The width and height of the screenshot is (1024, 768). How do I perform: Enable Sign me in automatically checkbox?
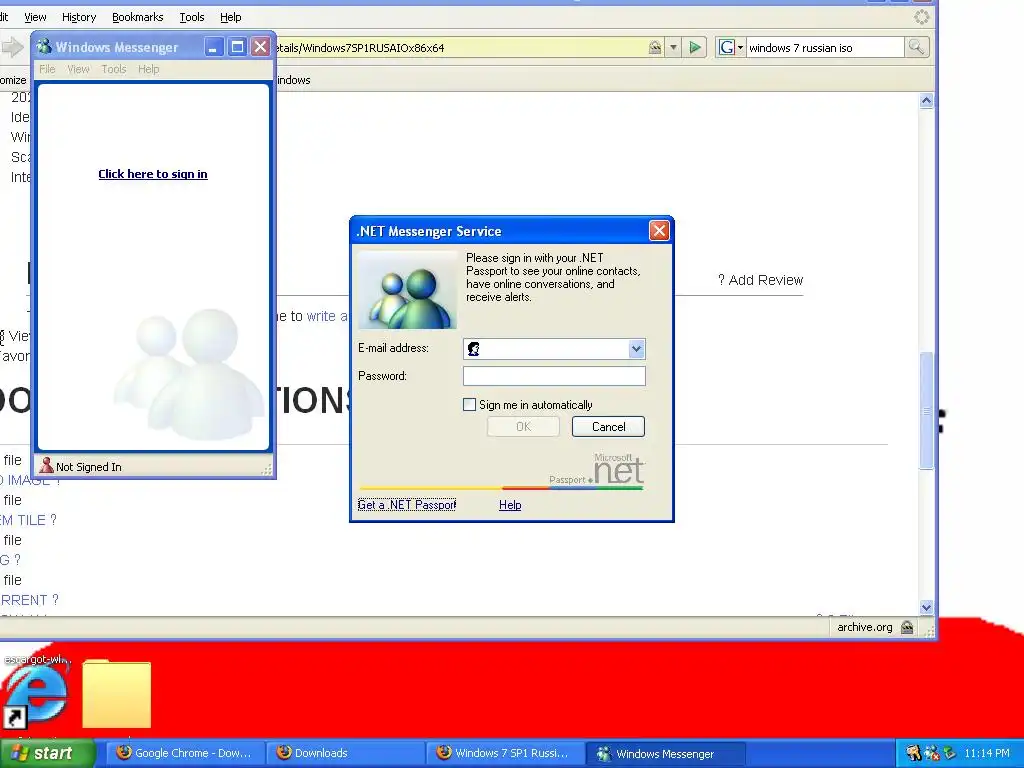tap(469, 404)
